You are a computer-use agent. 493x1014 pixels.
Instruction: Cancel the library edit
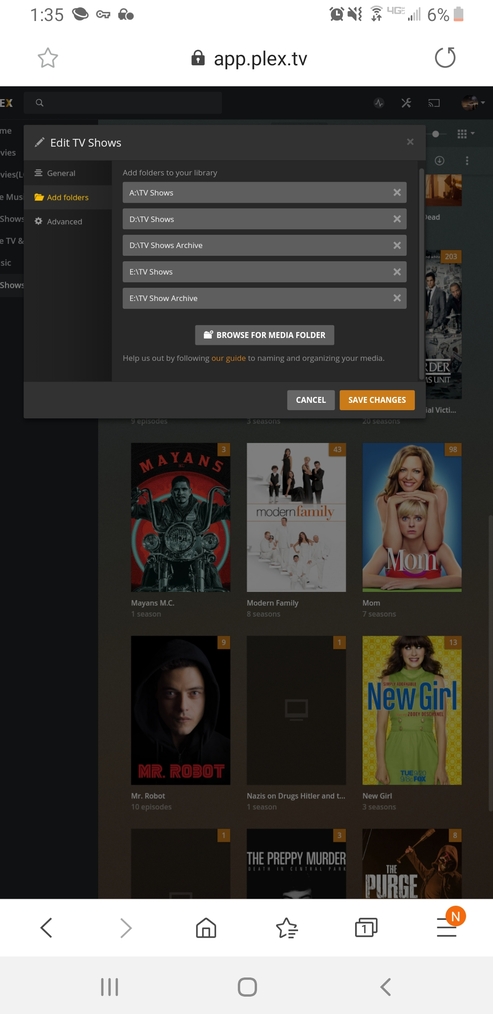point(311,400)
